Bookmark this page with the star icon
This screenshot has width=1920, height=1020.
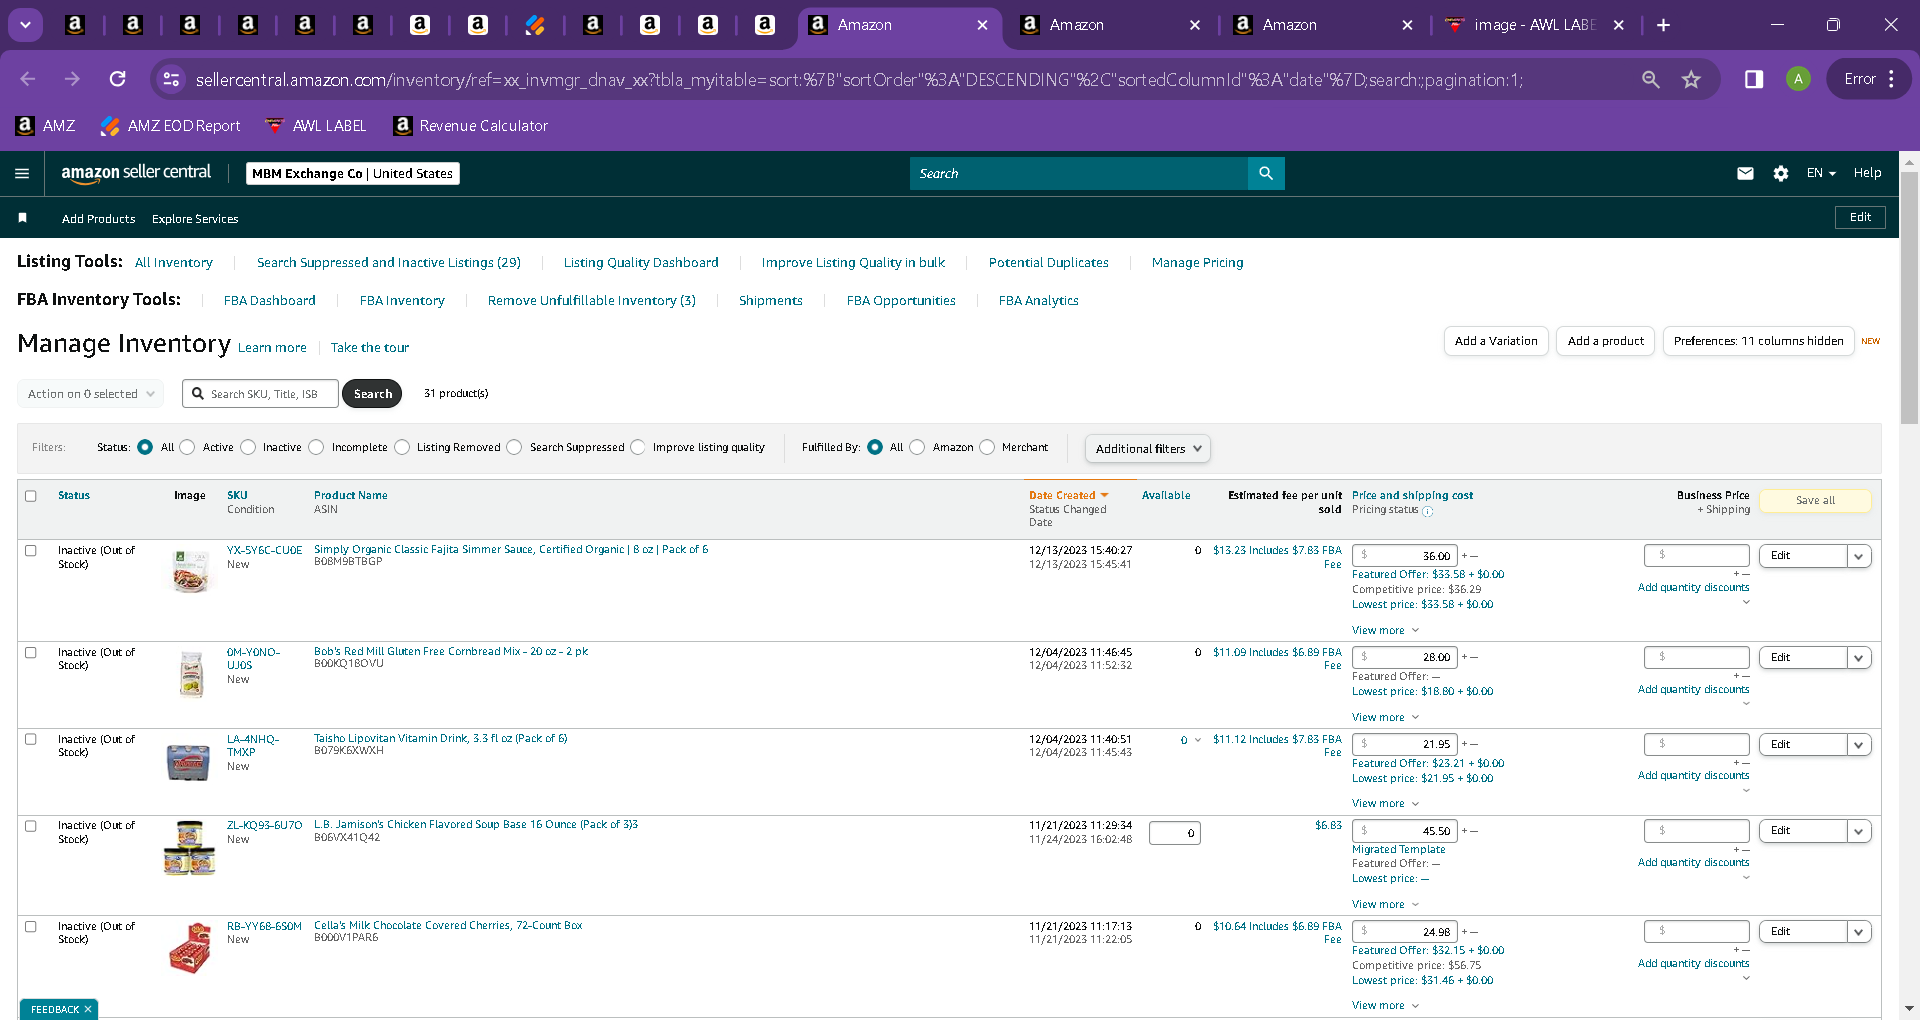tap(1691, 79)
